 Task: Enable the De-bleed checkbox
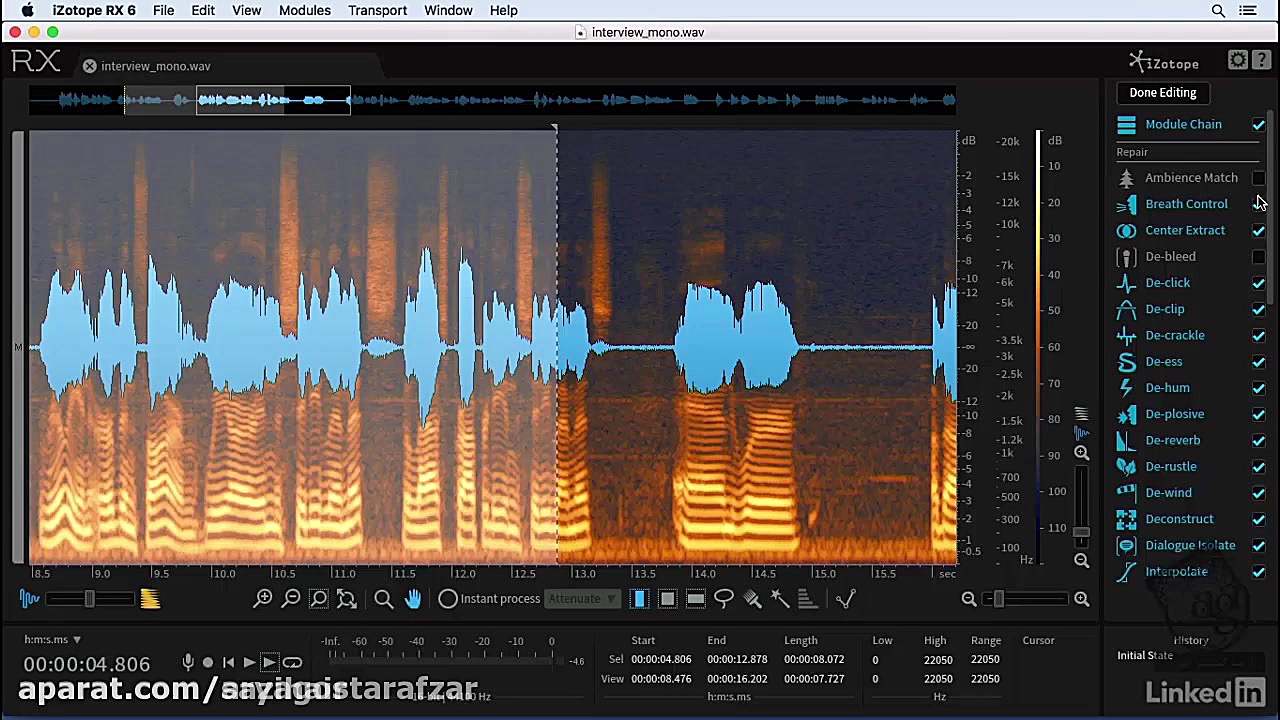tap(1258, 256)
